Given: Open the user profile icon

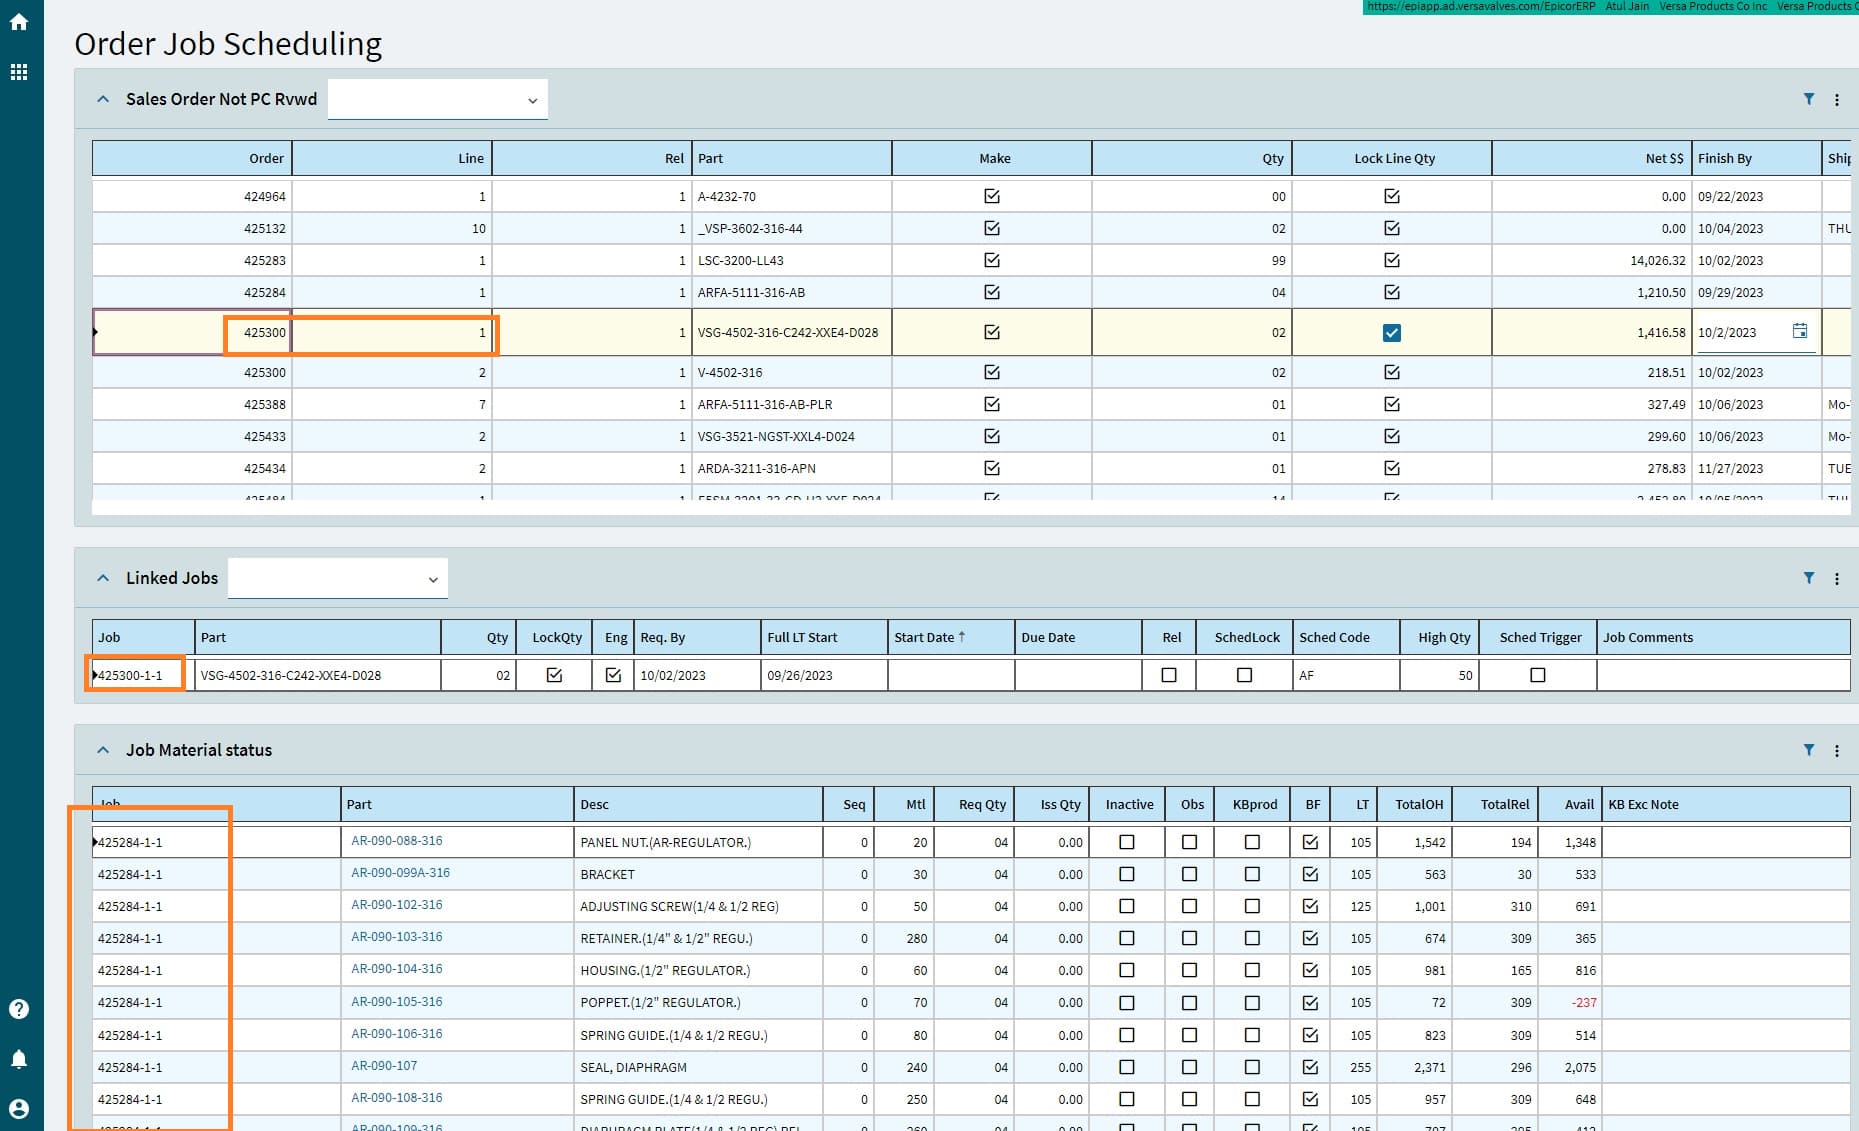Looking at the screenshot, I should pyautogui.click(x=19, y=1109).
